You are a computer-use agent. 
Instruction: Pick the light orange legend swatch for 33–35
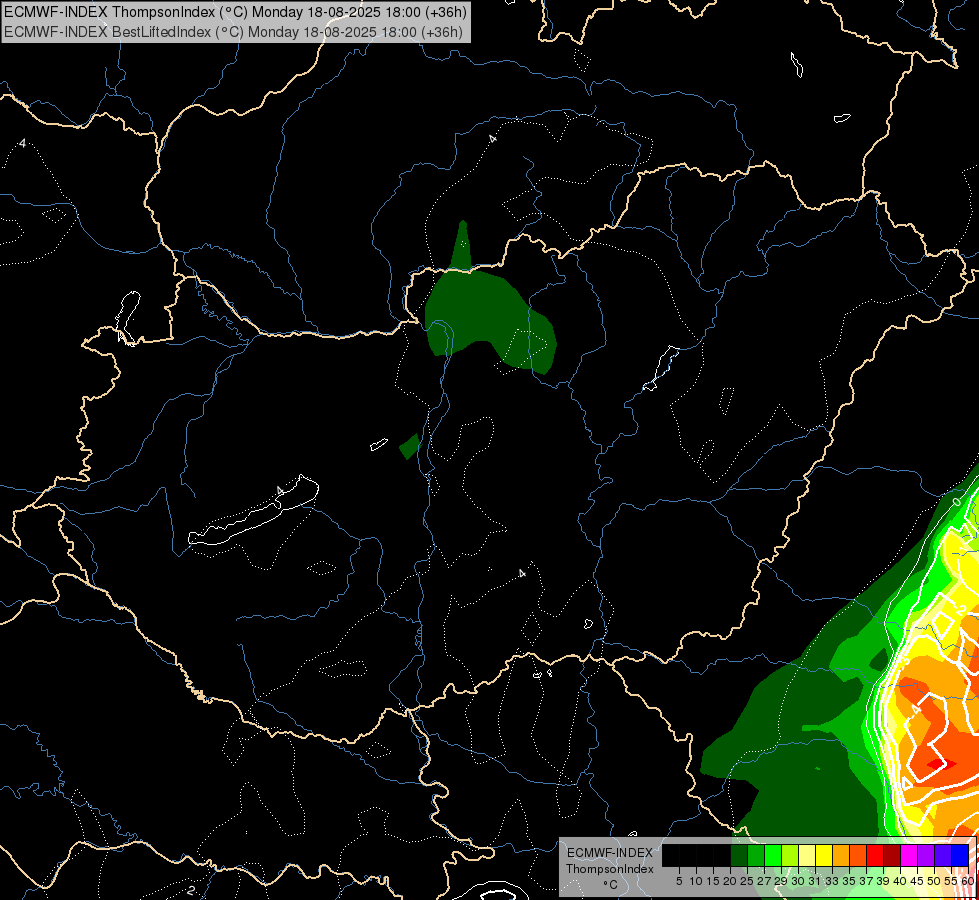point(841,856)
